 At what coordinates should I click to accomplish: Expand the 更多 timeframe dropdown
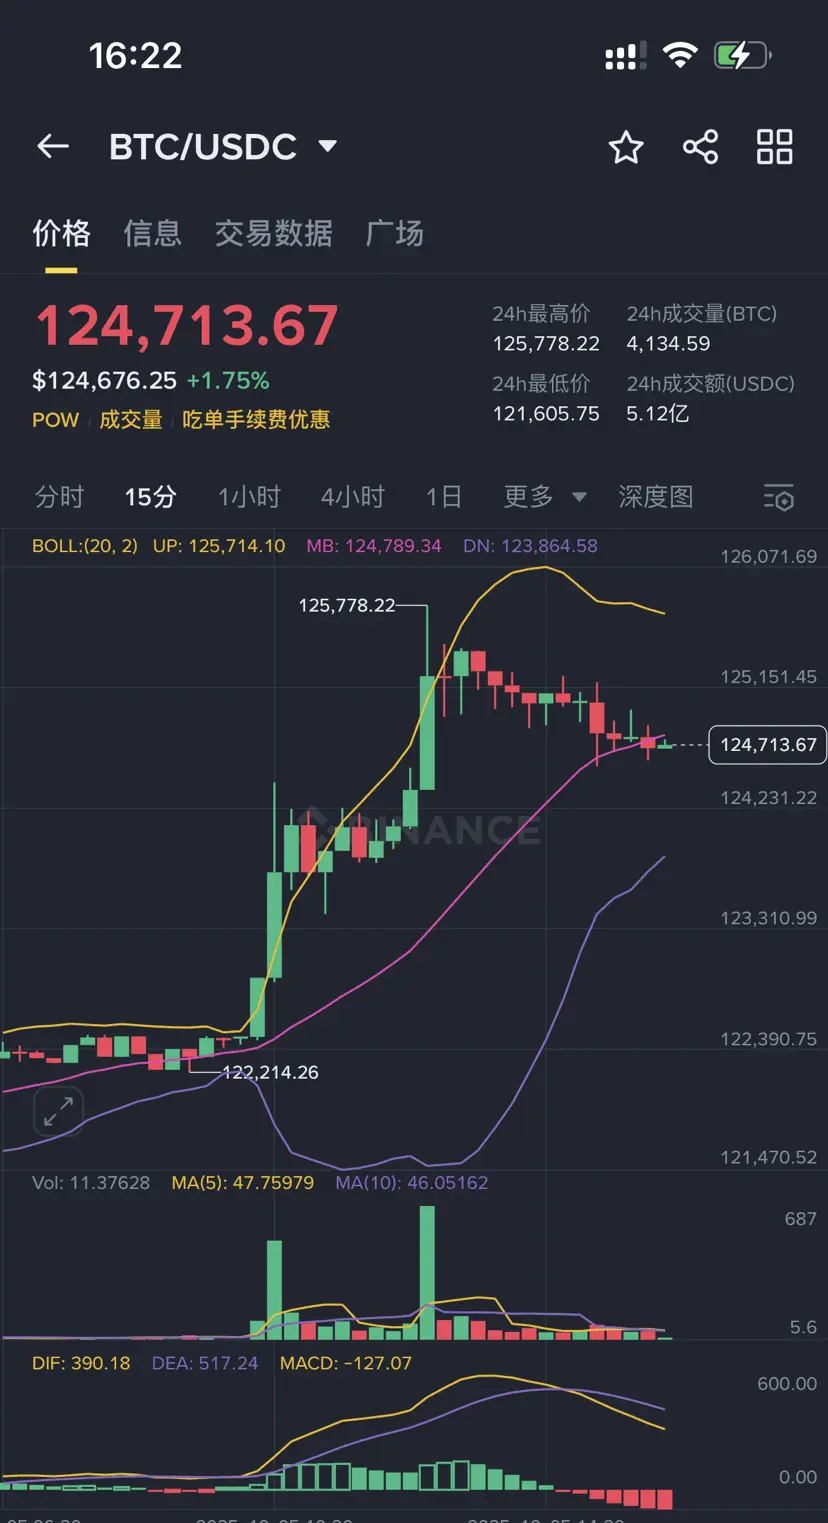[x=545, y=497]
